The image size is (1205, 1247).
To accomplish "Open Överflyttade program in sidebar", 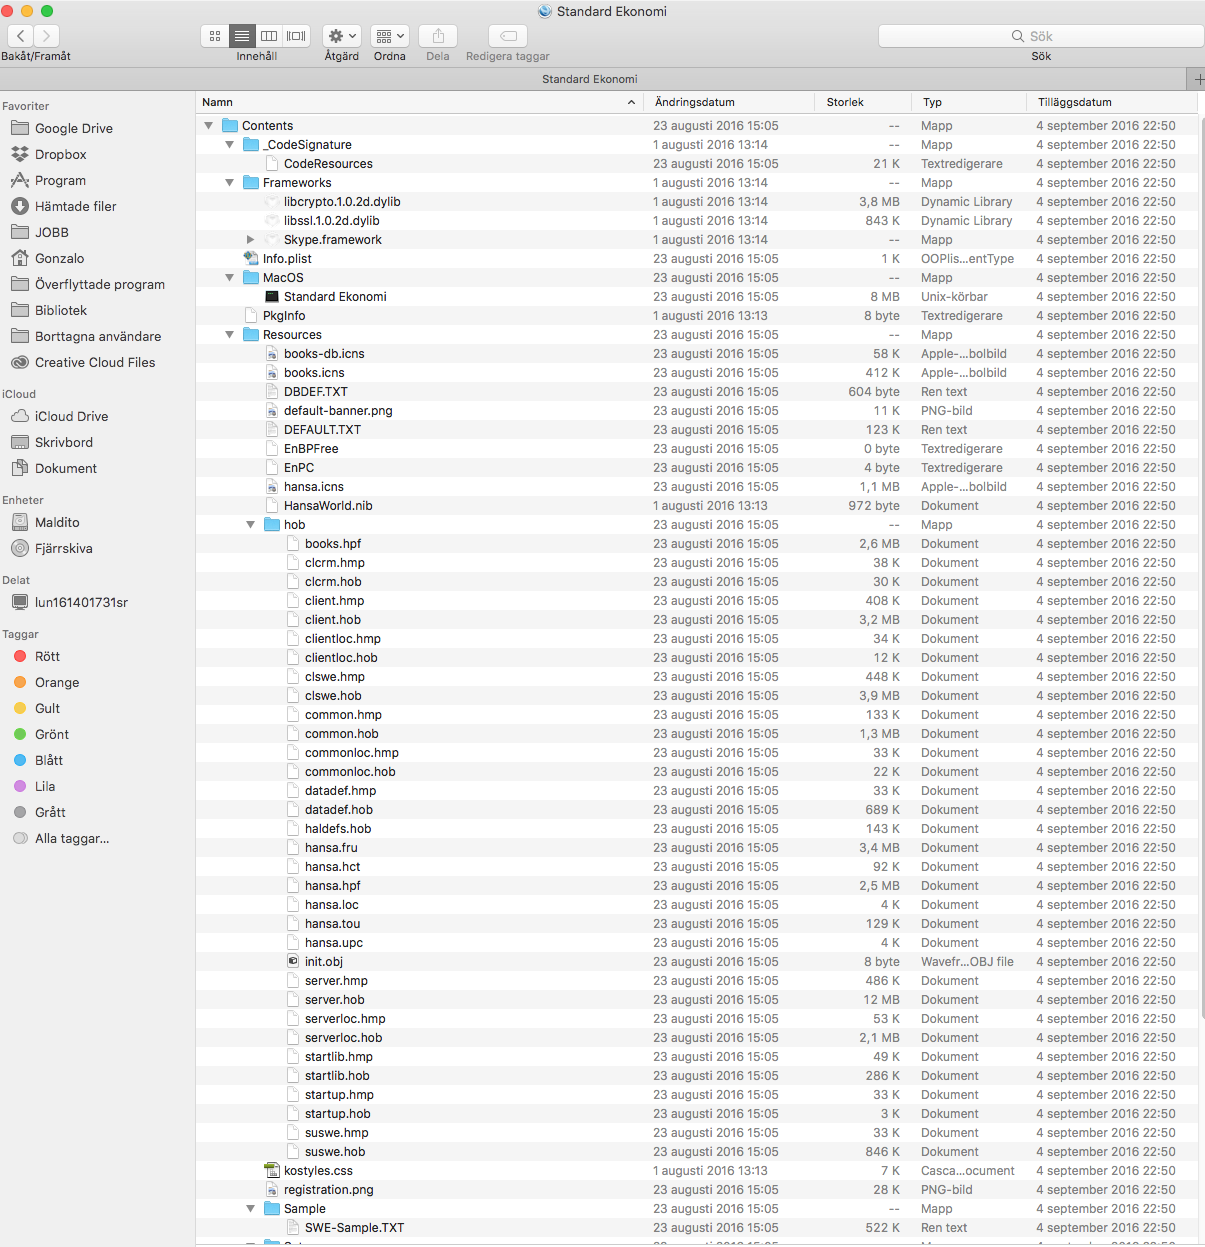I will point(100,284).
